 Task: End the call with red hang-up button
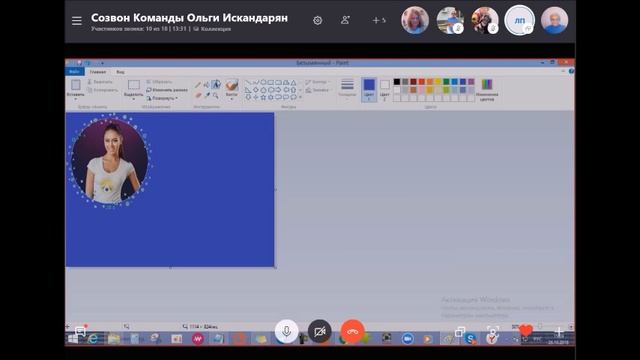pos(352,331)
